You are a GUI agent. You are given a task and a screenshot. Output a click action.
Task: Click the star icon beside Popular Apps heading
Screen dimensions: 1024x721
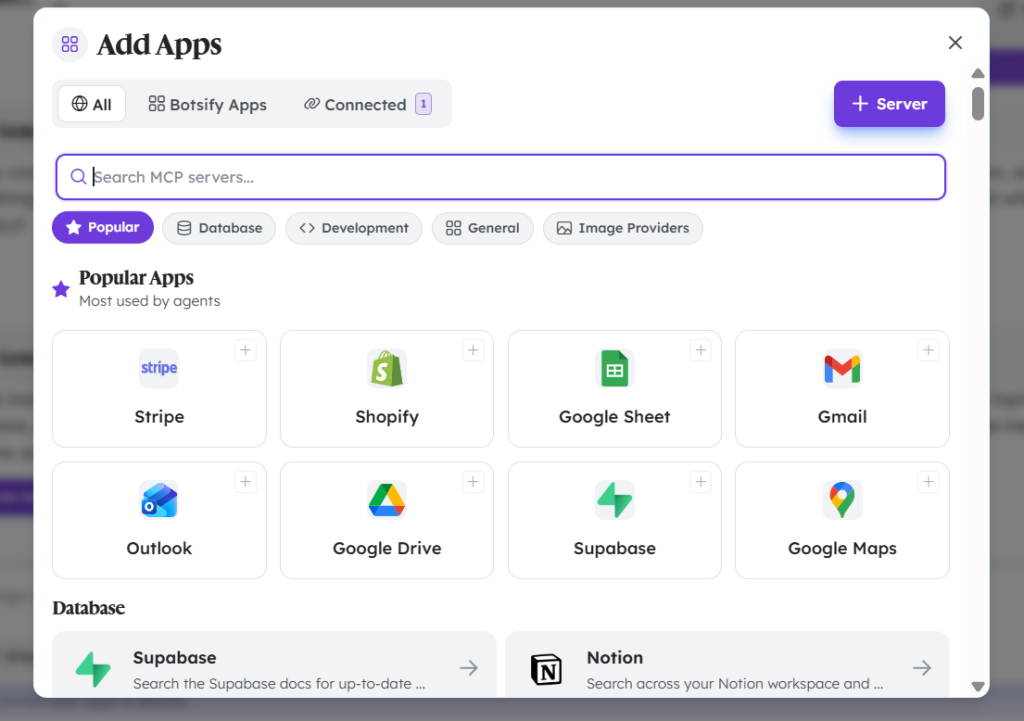[x=61, y=289]
